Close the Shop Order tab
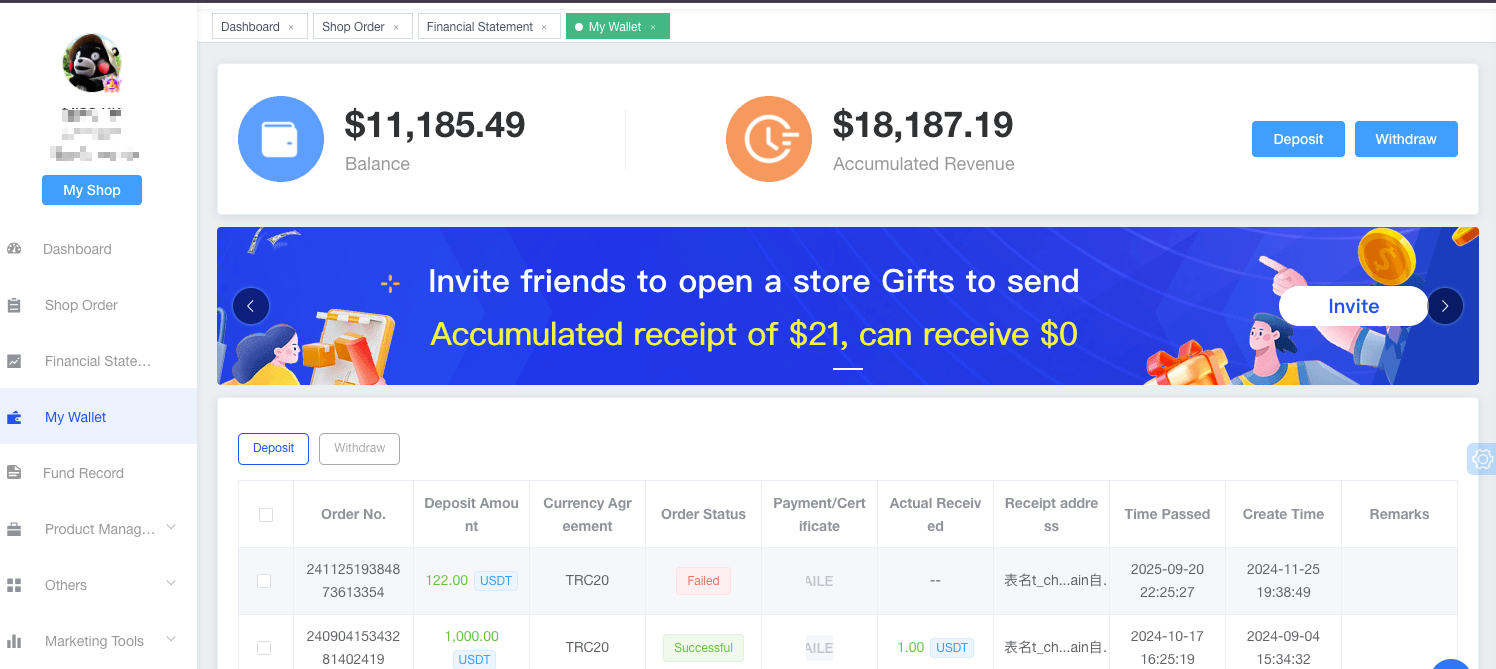This screenshot has width=1496, height=669. pyautogui.click(x=397, y=26)
